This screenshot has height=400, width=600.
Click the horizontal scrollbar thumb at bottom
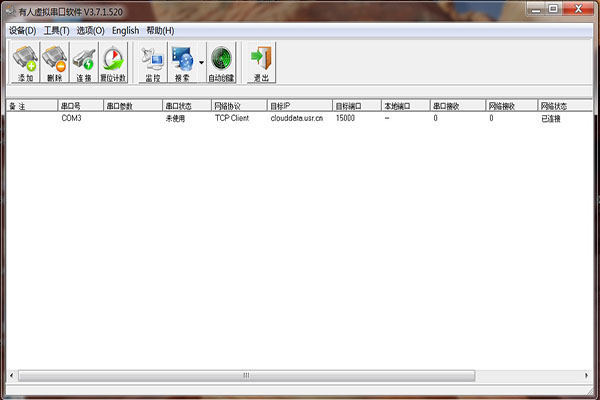(245, 376)
